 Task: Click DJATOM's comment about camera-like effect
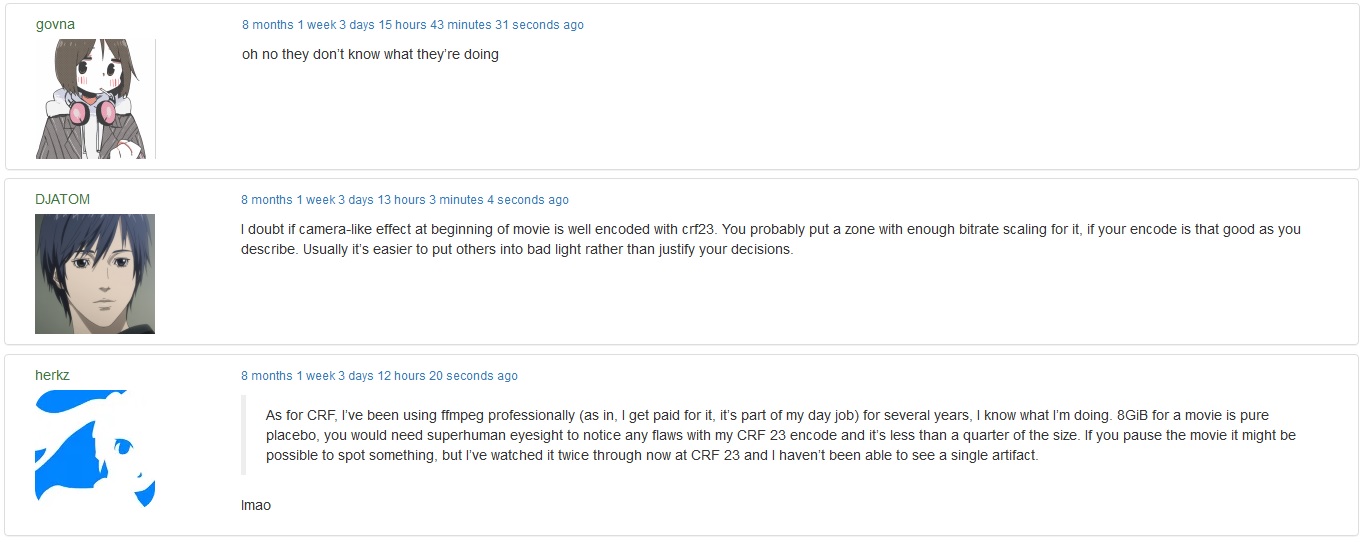point(771,239)
